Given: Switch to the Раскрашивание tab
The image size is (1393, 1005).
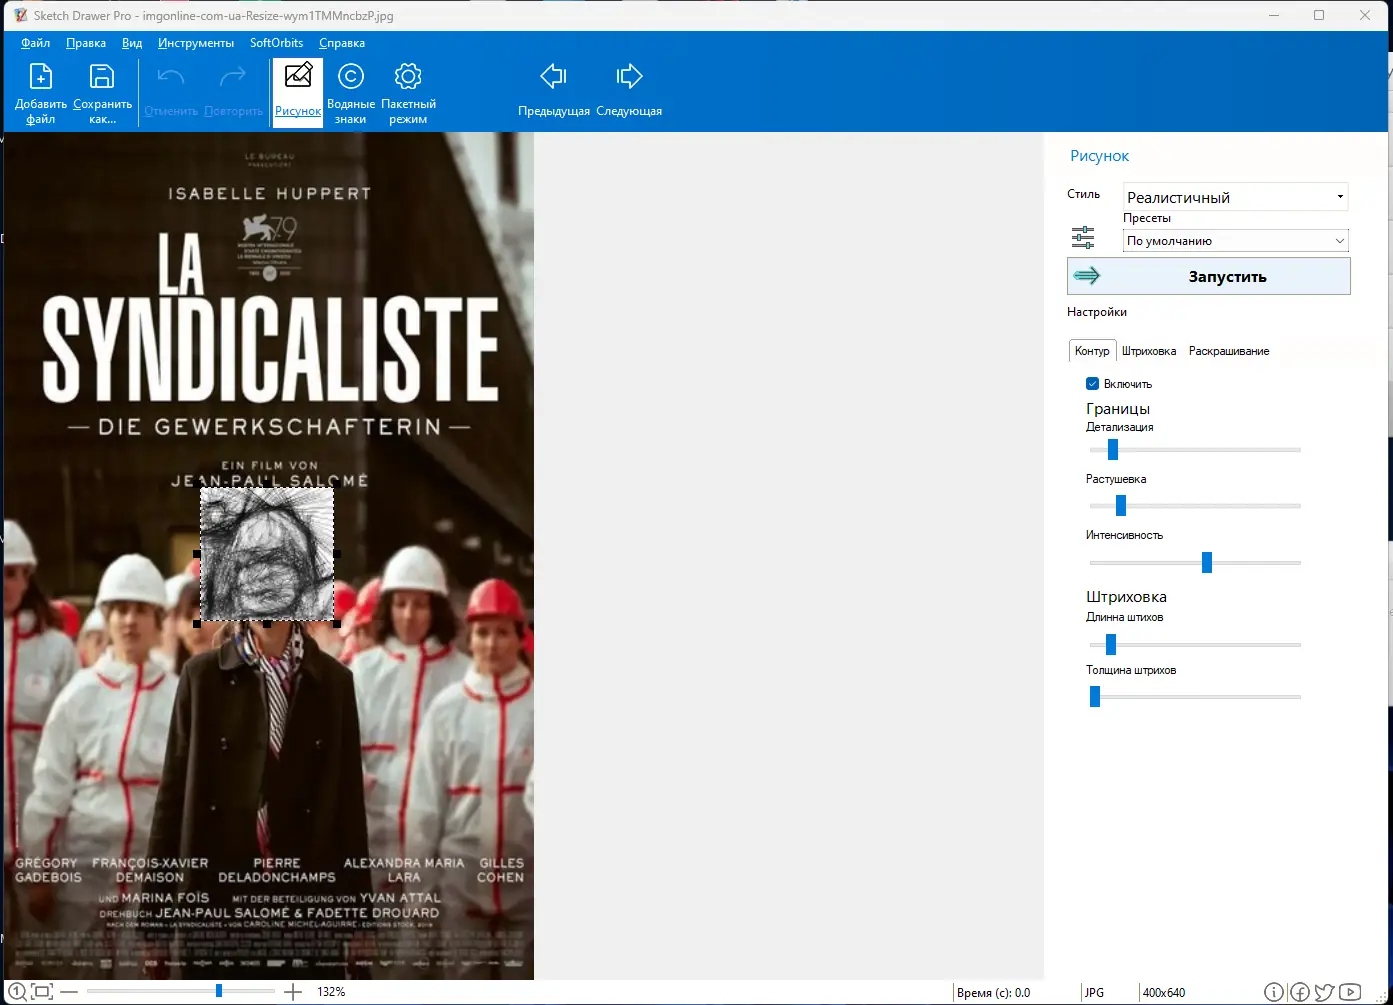Looking at the screenshot, I should (x=1229, y=351).
